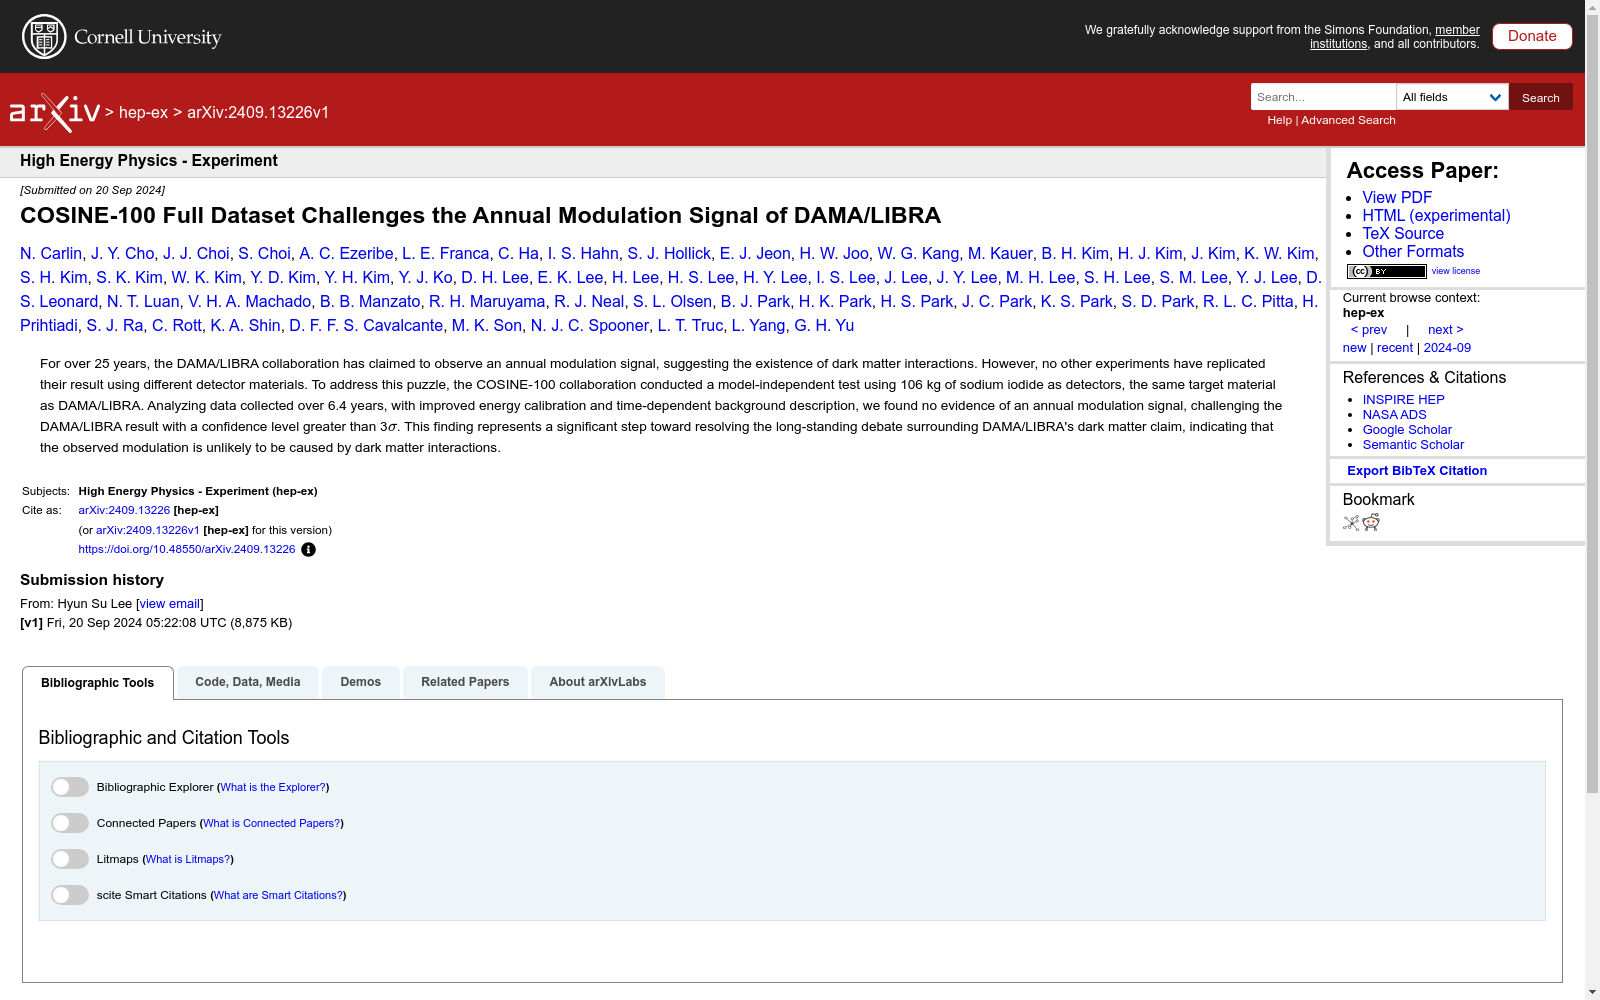Click author N. Carlin
The width and height of the screenshot is (1600, 1000).
tap(51, 254)
